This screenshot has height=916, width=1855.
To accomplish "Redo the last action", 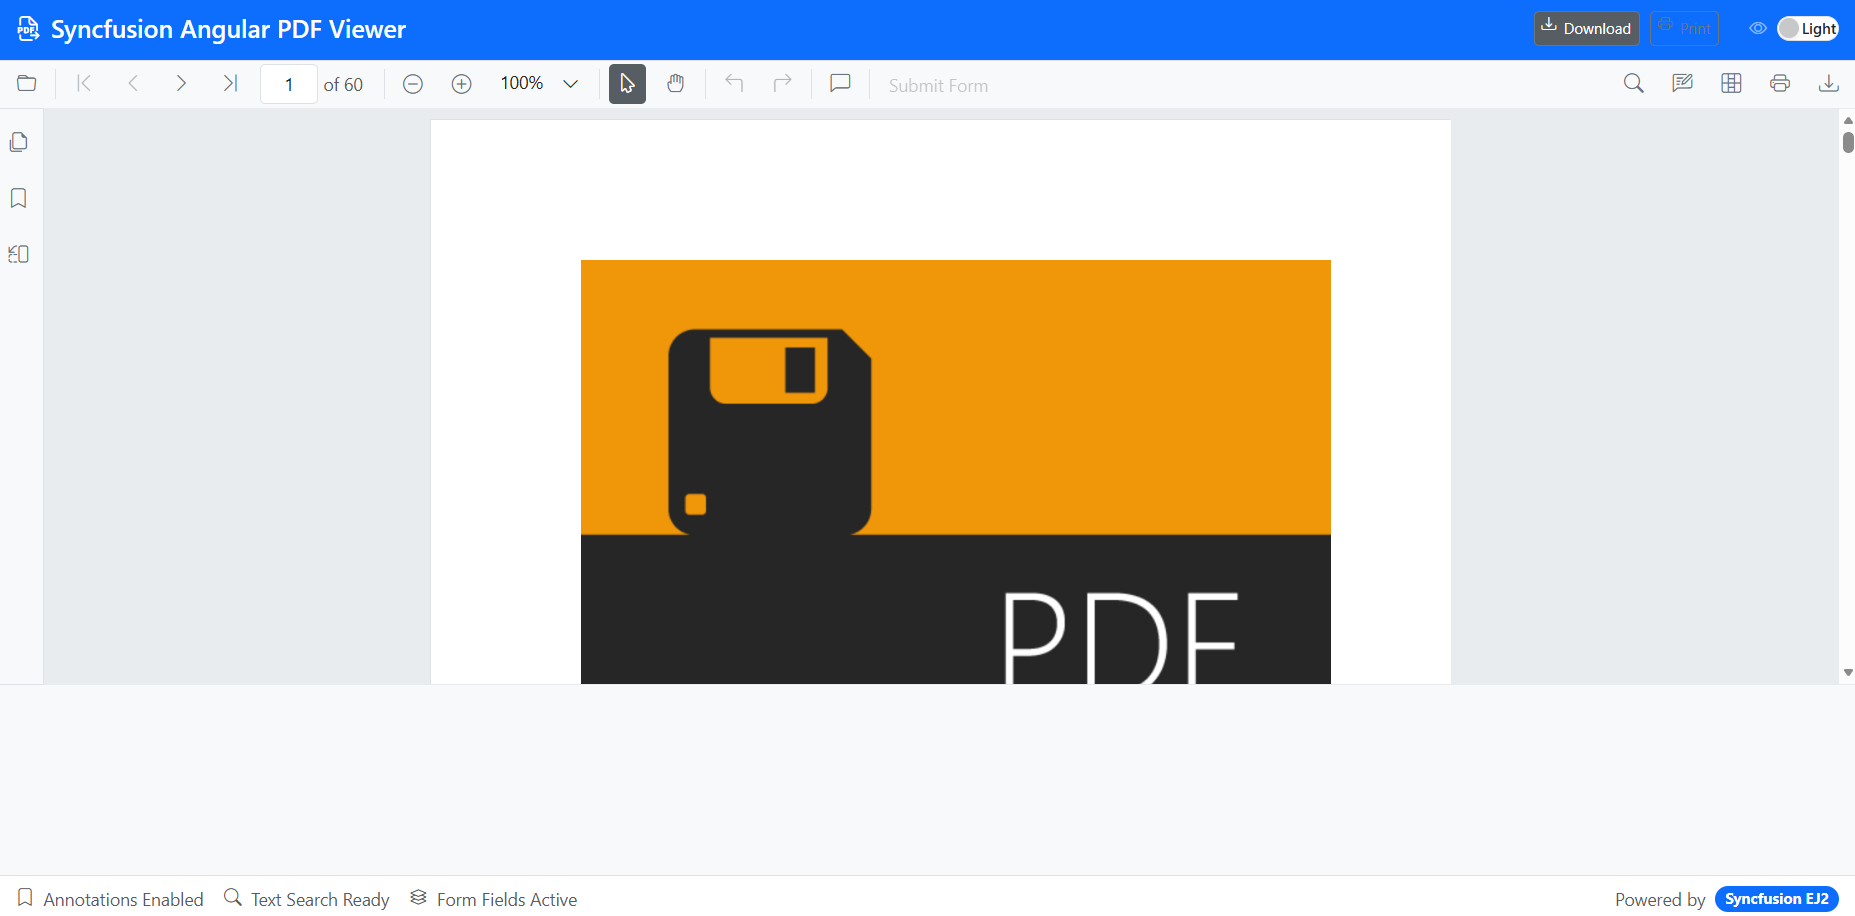I will point(783,84).
